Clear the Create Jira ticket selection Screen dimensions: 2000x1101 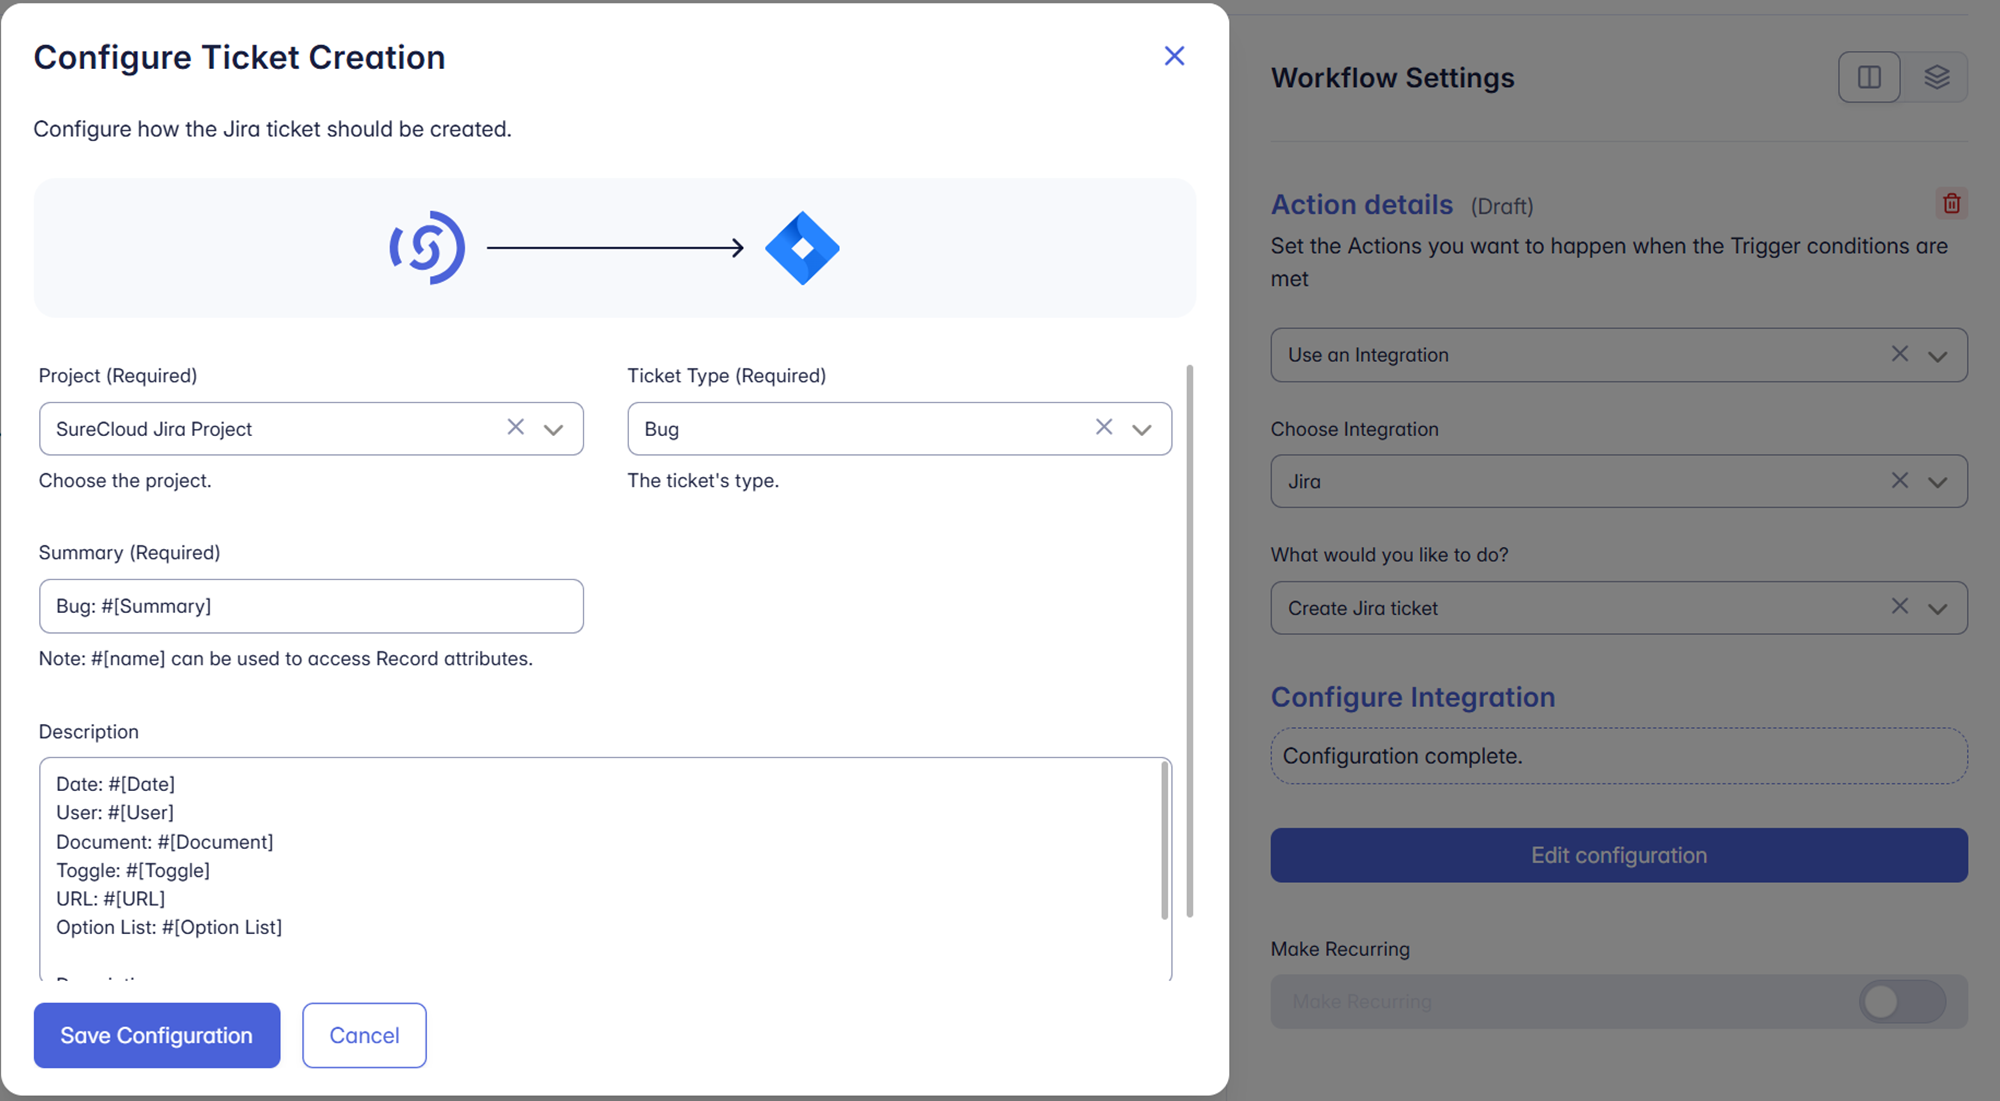(1899, 606)
